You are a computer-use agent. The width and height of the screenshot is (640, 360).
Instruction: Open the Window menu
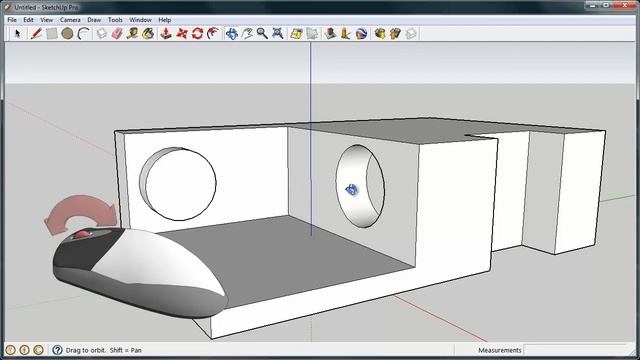click(x=140, y=20)
